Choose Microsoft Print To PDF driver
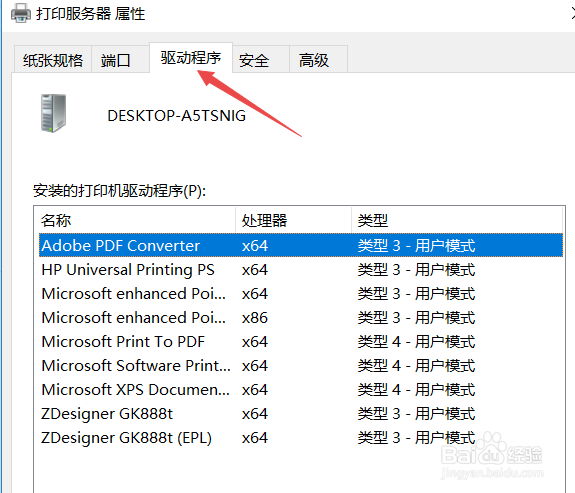This screenshot has height=493, width=575. 301,342
